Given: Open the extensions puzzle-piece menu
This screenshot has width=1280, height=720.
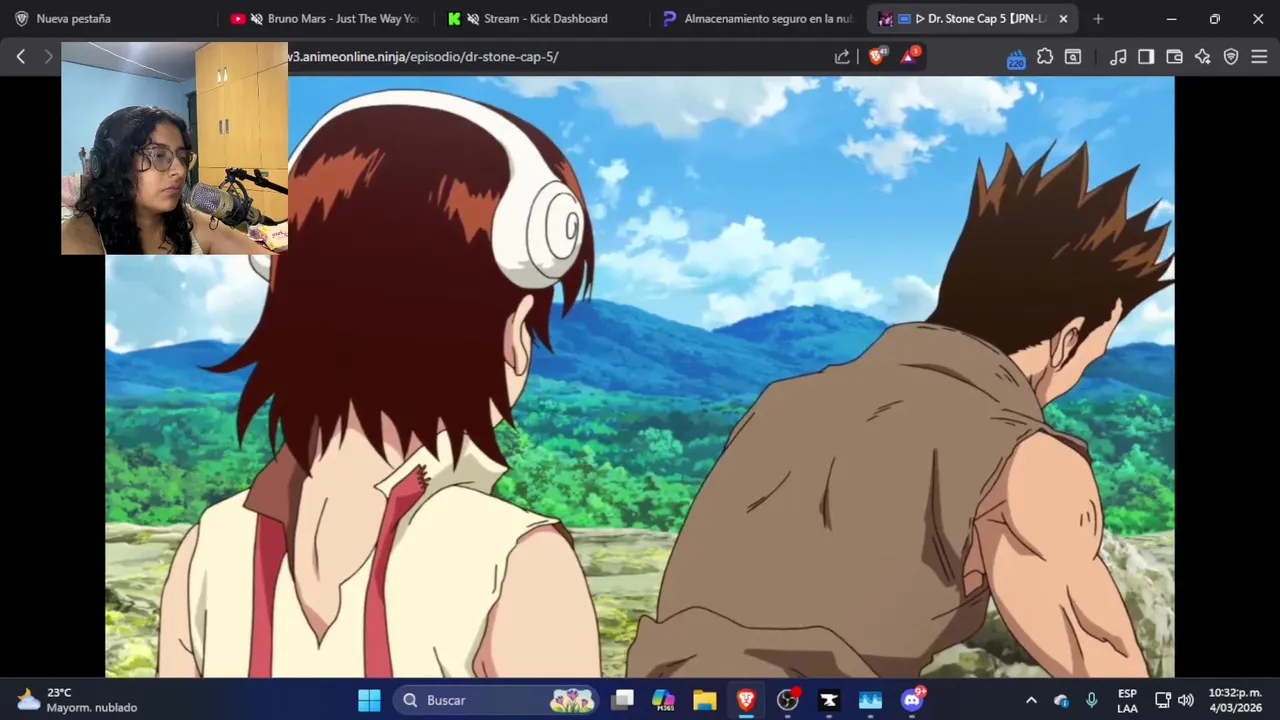Looking at the screenshot, I should 1045,57.
